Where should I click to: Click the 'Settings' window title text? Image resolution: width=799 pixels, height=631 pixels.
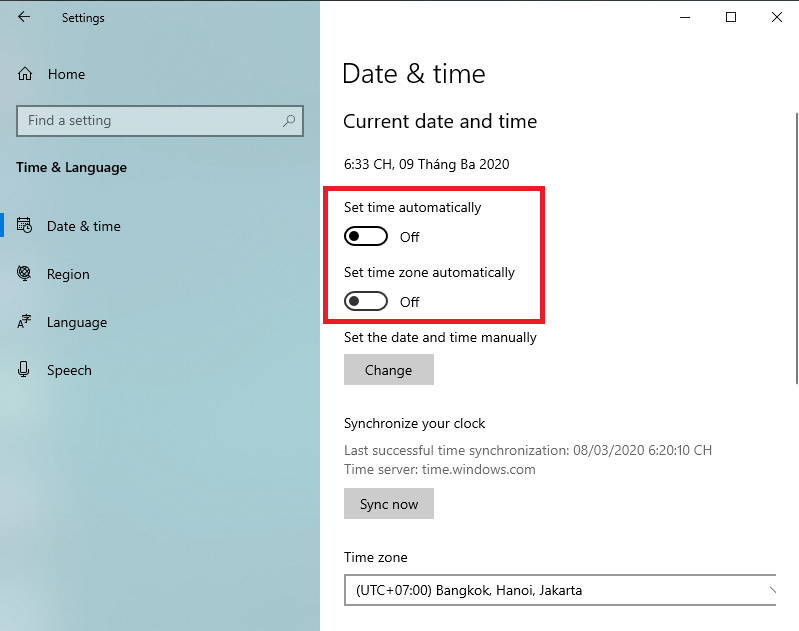(x=83, y=18)
